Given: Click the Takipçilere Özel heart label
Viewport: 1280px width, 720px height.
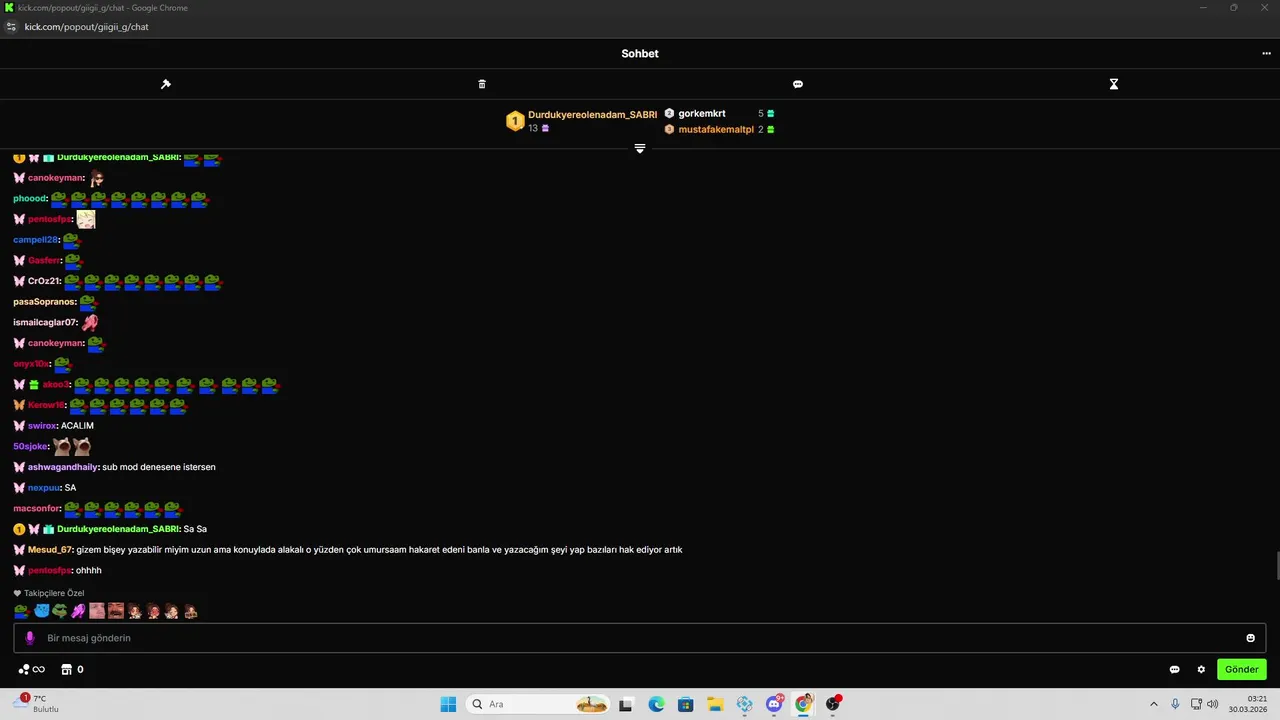Looking at the screenshot, I should (x=49, y=593).
